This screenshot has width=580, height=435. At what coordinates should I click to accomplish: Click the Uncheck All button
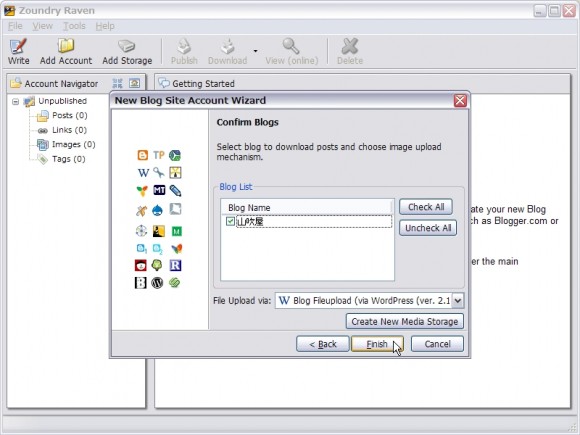click(428, 228)
